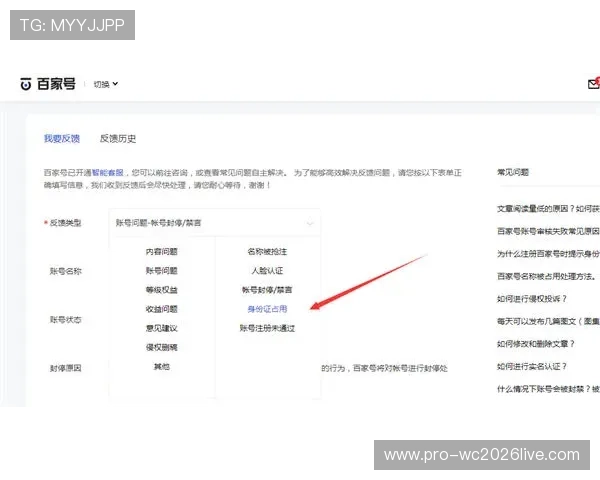
Task: Open FAQ 如何进行实名认证
Action: pos(532,366)
